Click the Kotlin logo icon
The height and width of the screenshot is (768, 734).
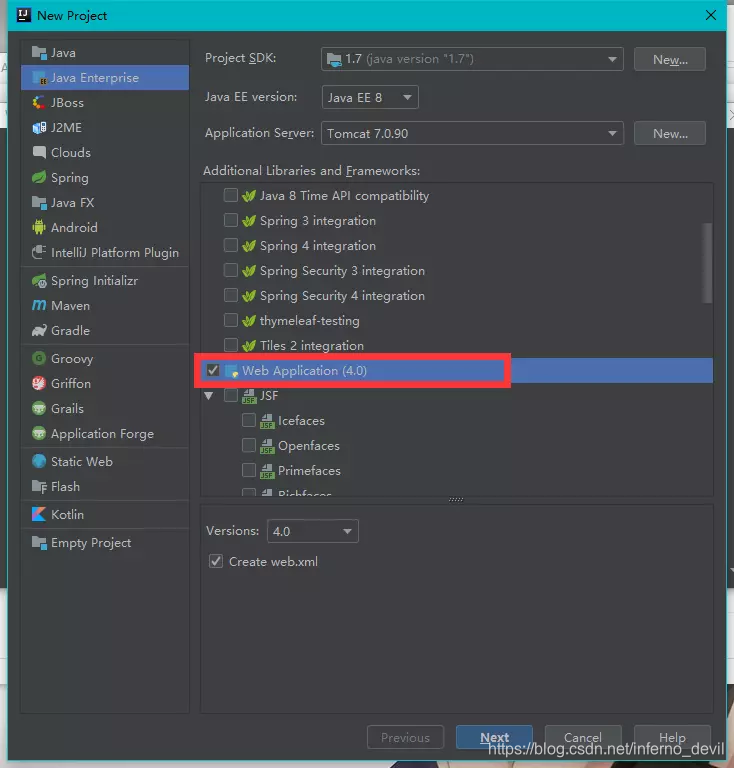point(39,514)
